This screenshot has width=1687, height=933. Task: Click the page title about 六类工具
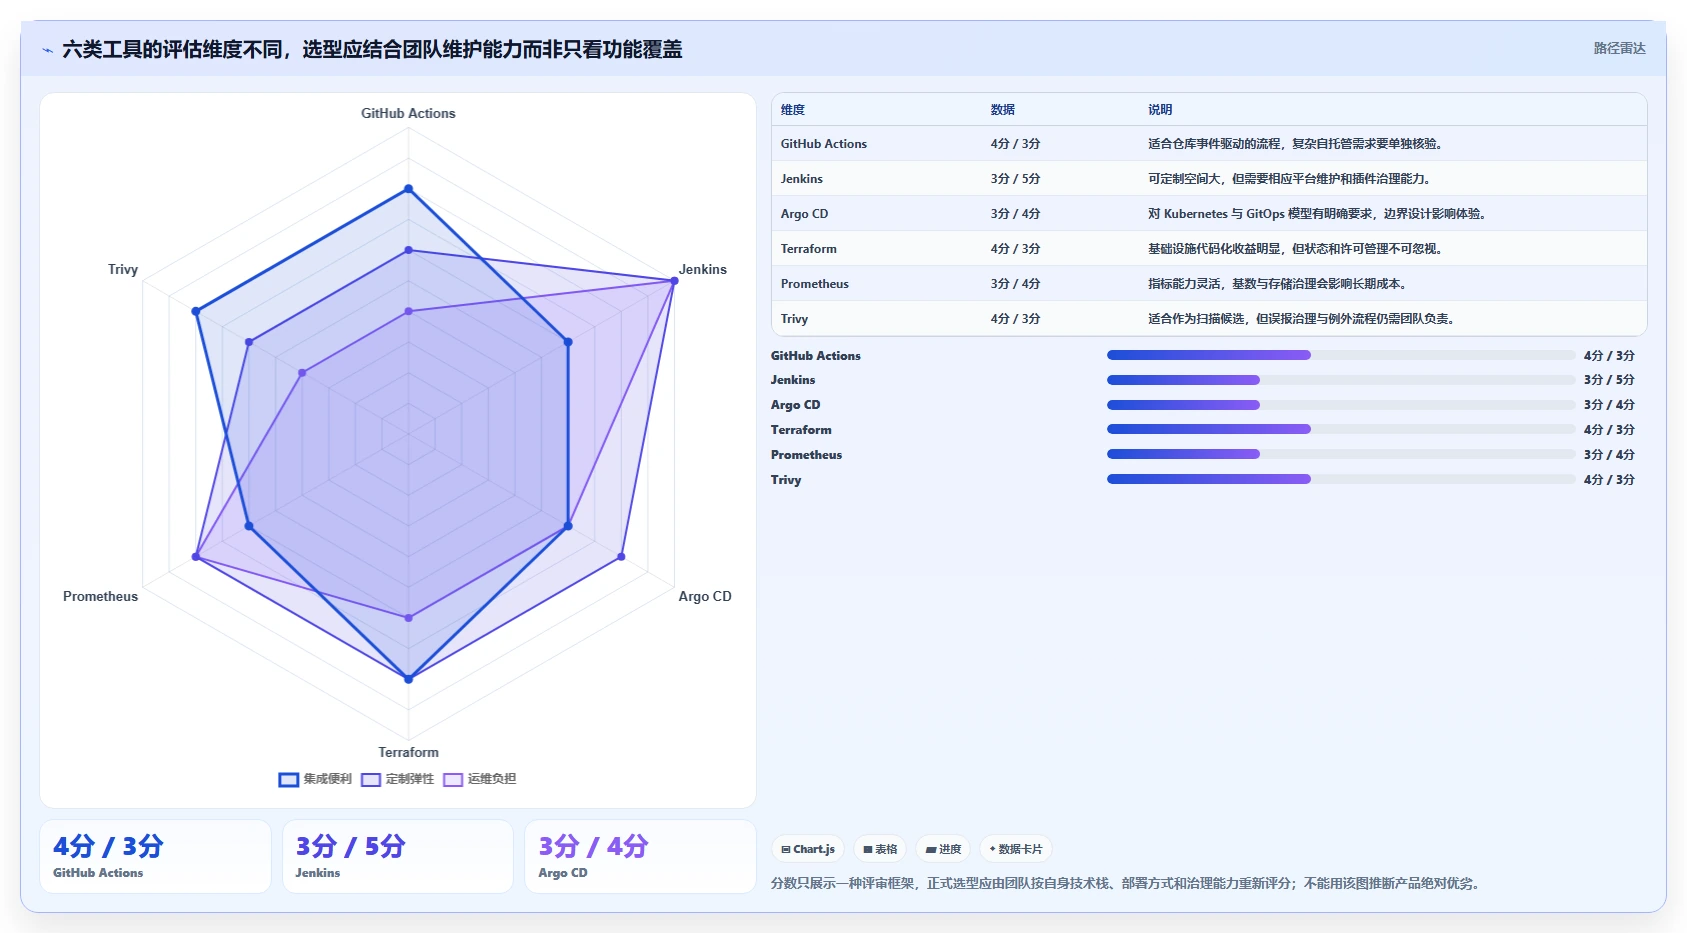tap(372, 49)
